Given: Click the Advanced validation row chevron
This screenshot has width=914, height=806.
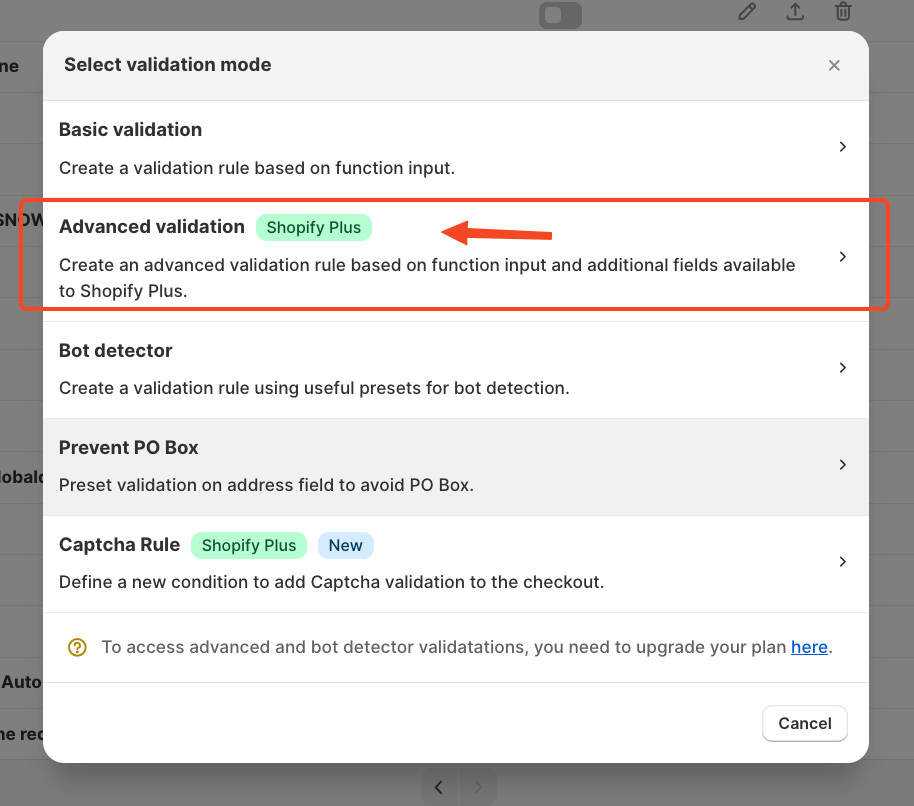Looking at the screenshot, I should point(842,257).
